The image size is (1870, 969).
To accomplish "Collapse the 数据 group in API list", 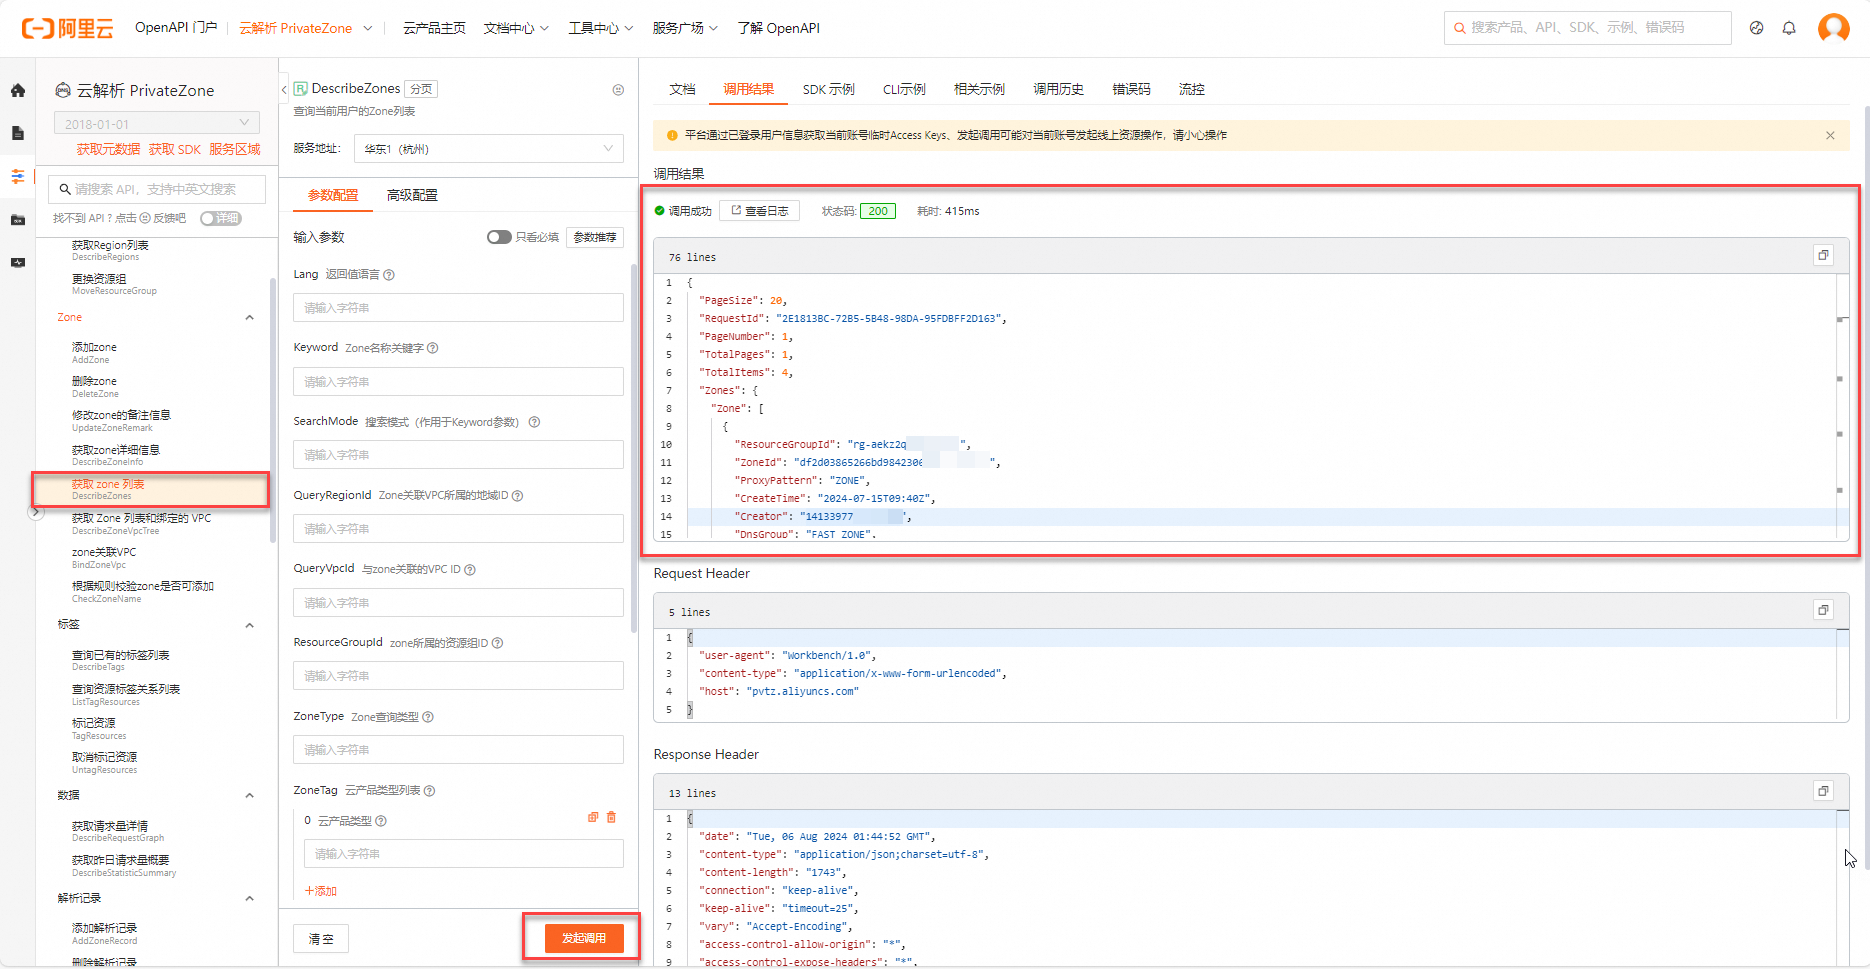I will pyautogui.click(x=249, y=796).
